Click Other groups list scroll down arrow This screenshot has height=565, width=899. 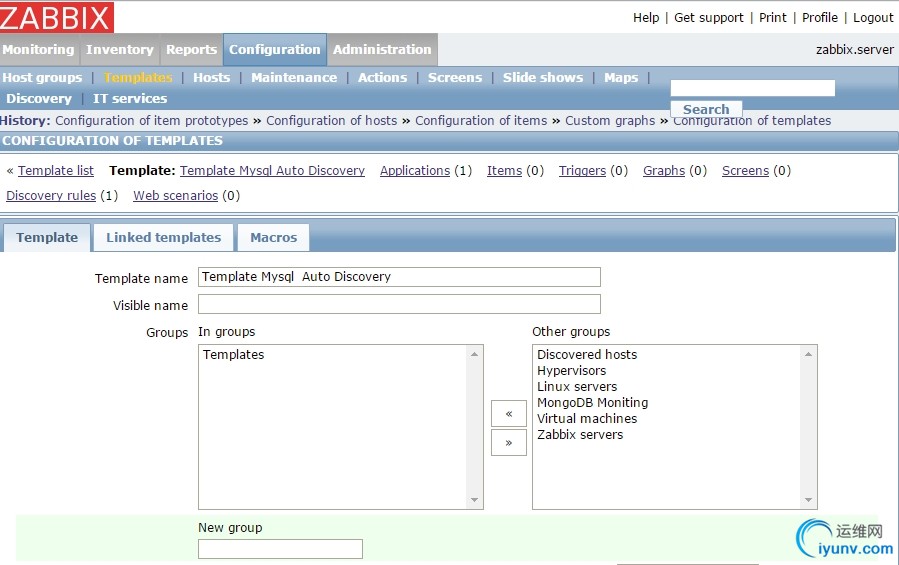coord(808,500)
